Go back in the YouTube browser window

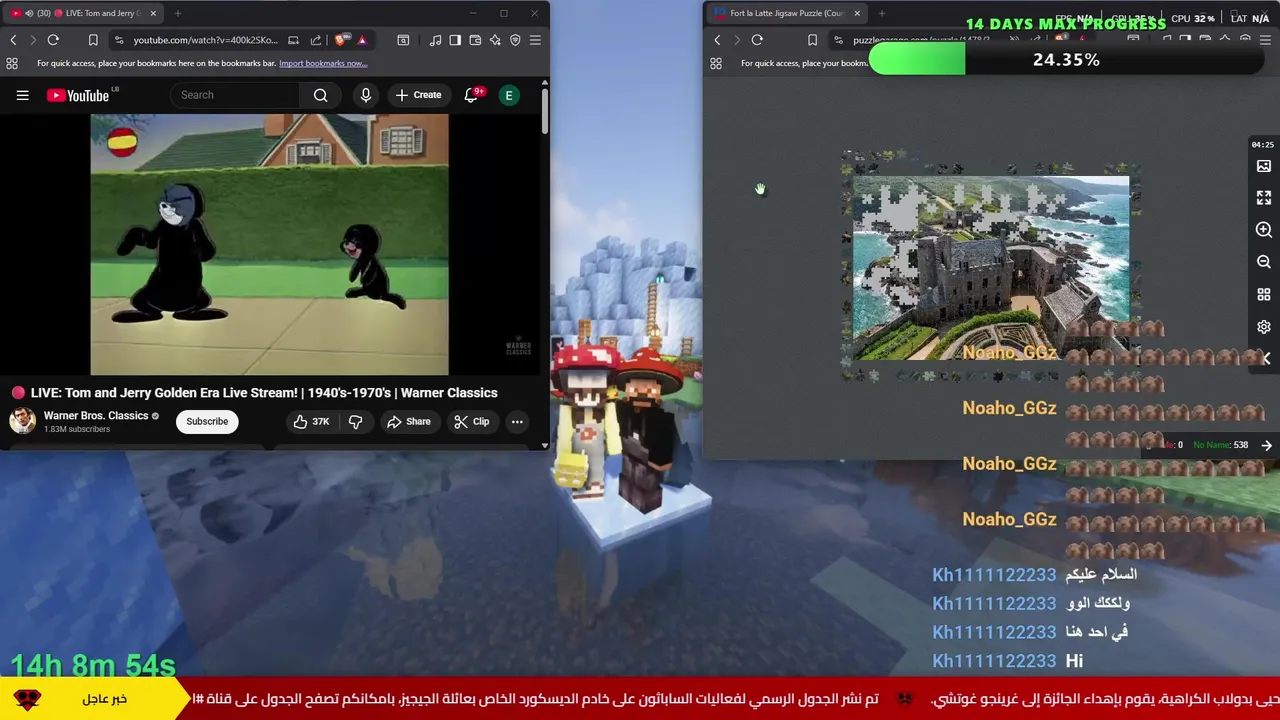pyautogui.click(x=13, y=40)
